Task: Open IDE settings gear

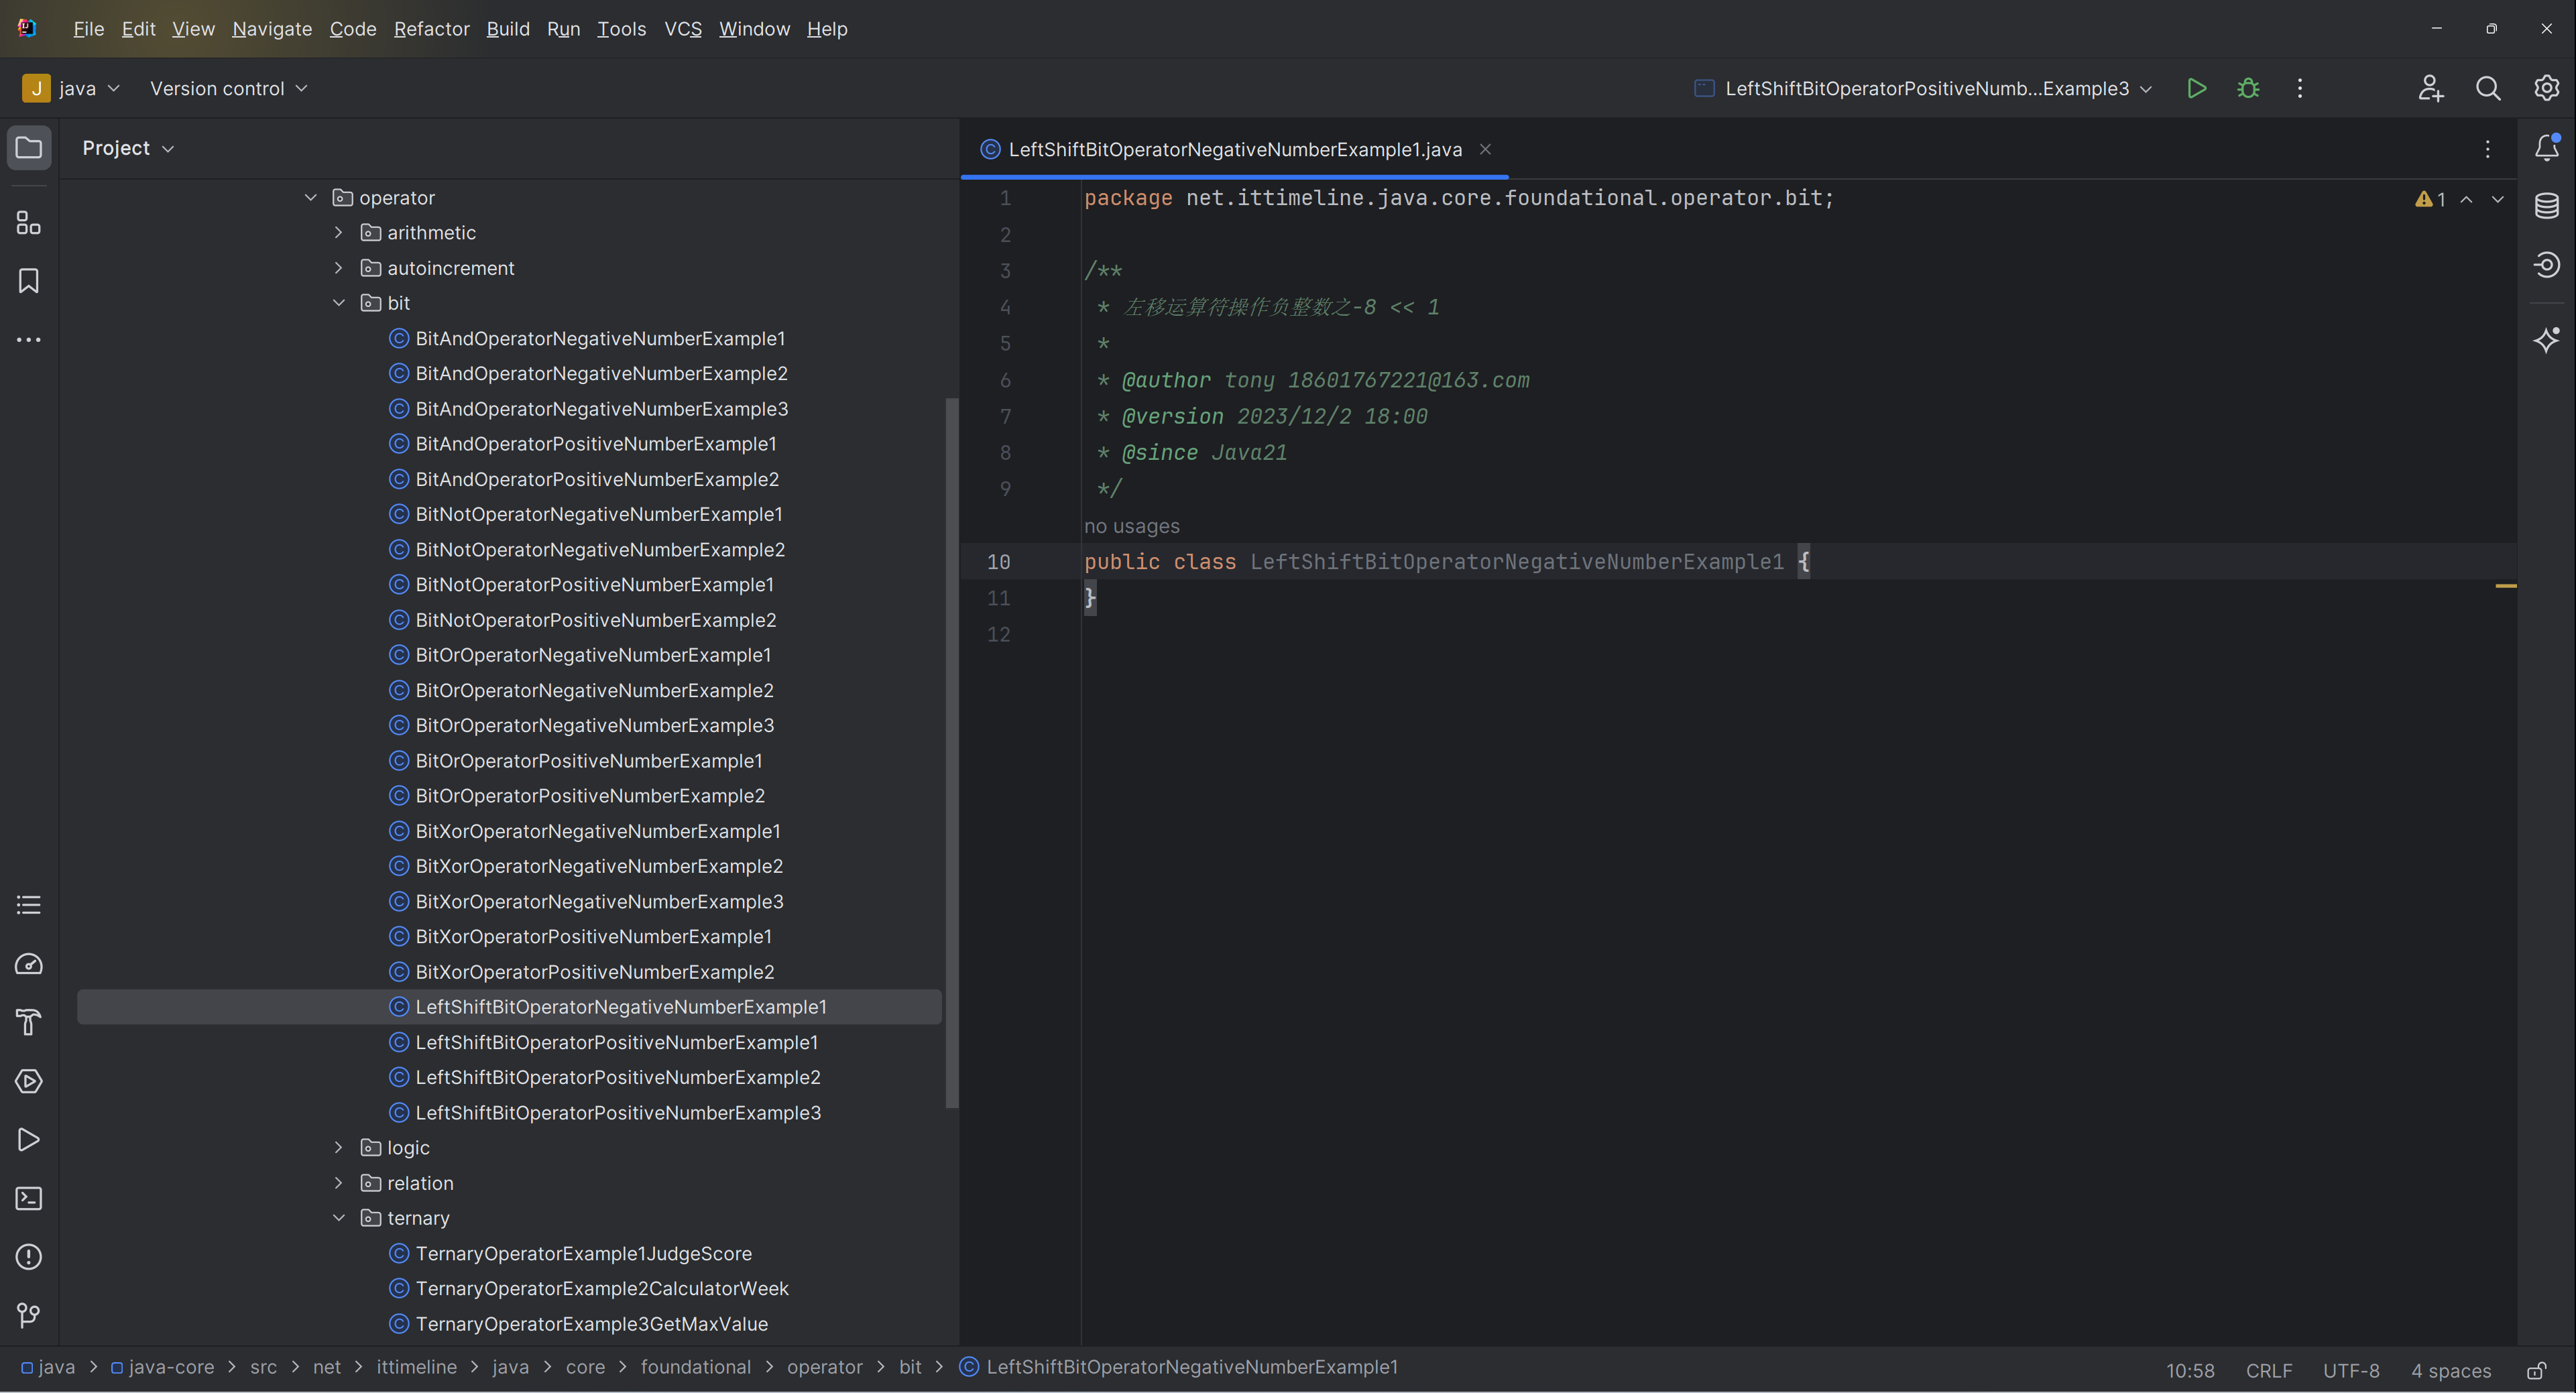Action: coord(2546,88)
